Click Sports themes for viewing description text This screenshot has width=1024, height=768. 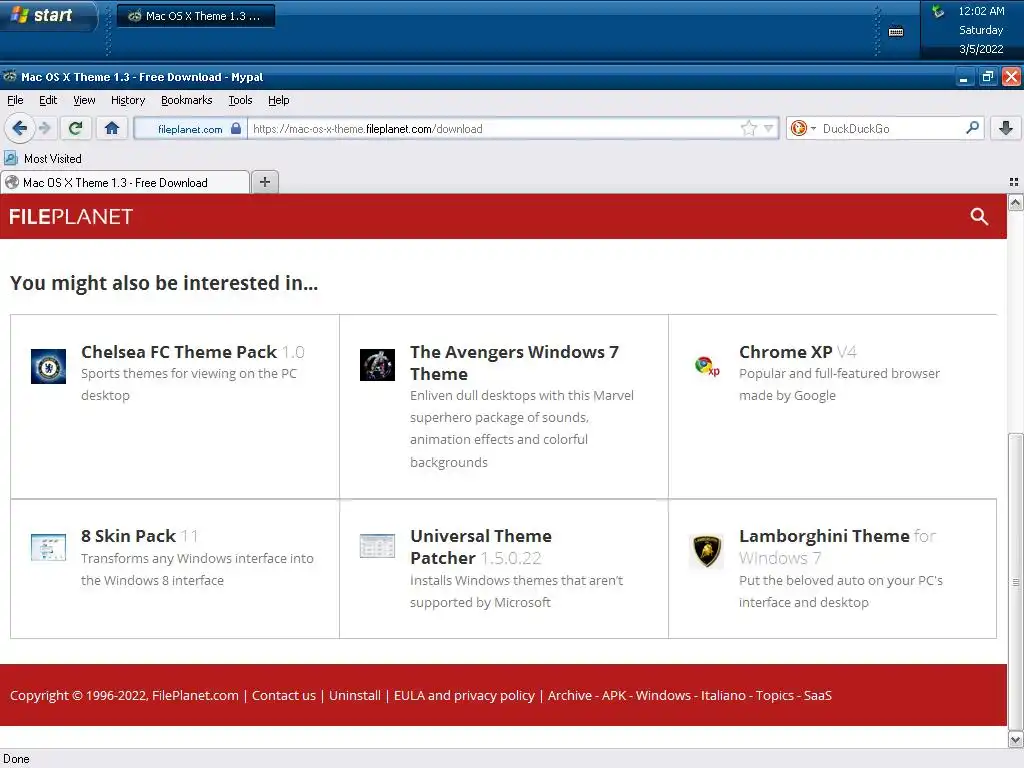tap(189, 384)
